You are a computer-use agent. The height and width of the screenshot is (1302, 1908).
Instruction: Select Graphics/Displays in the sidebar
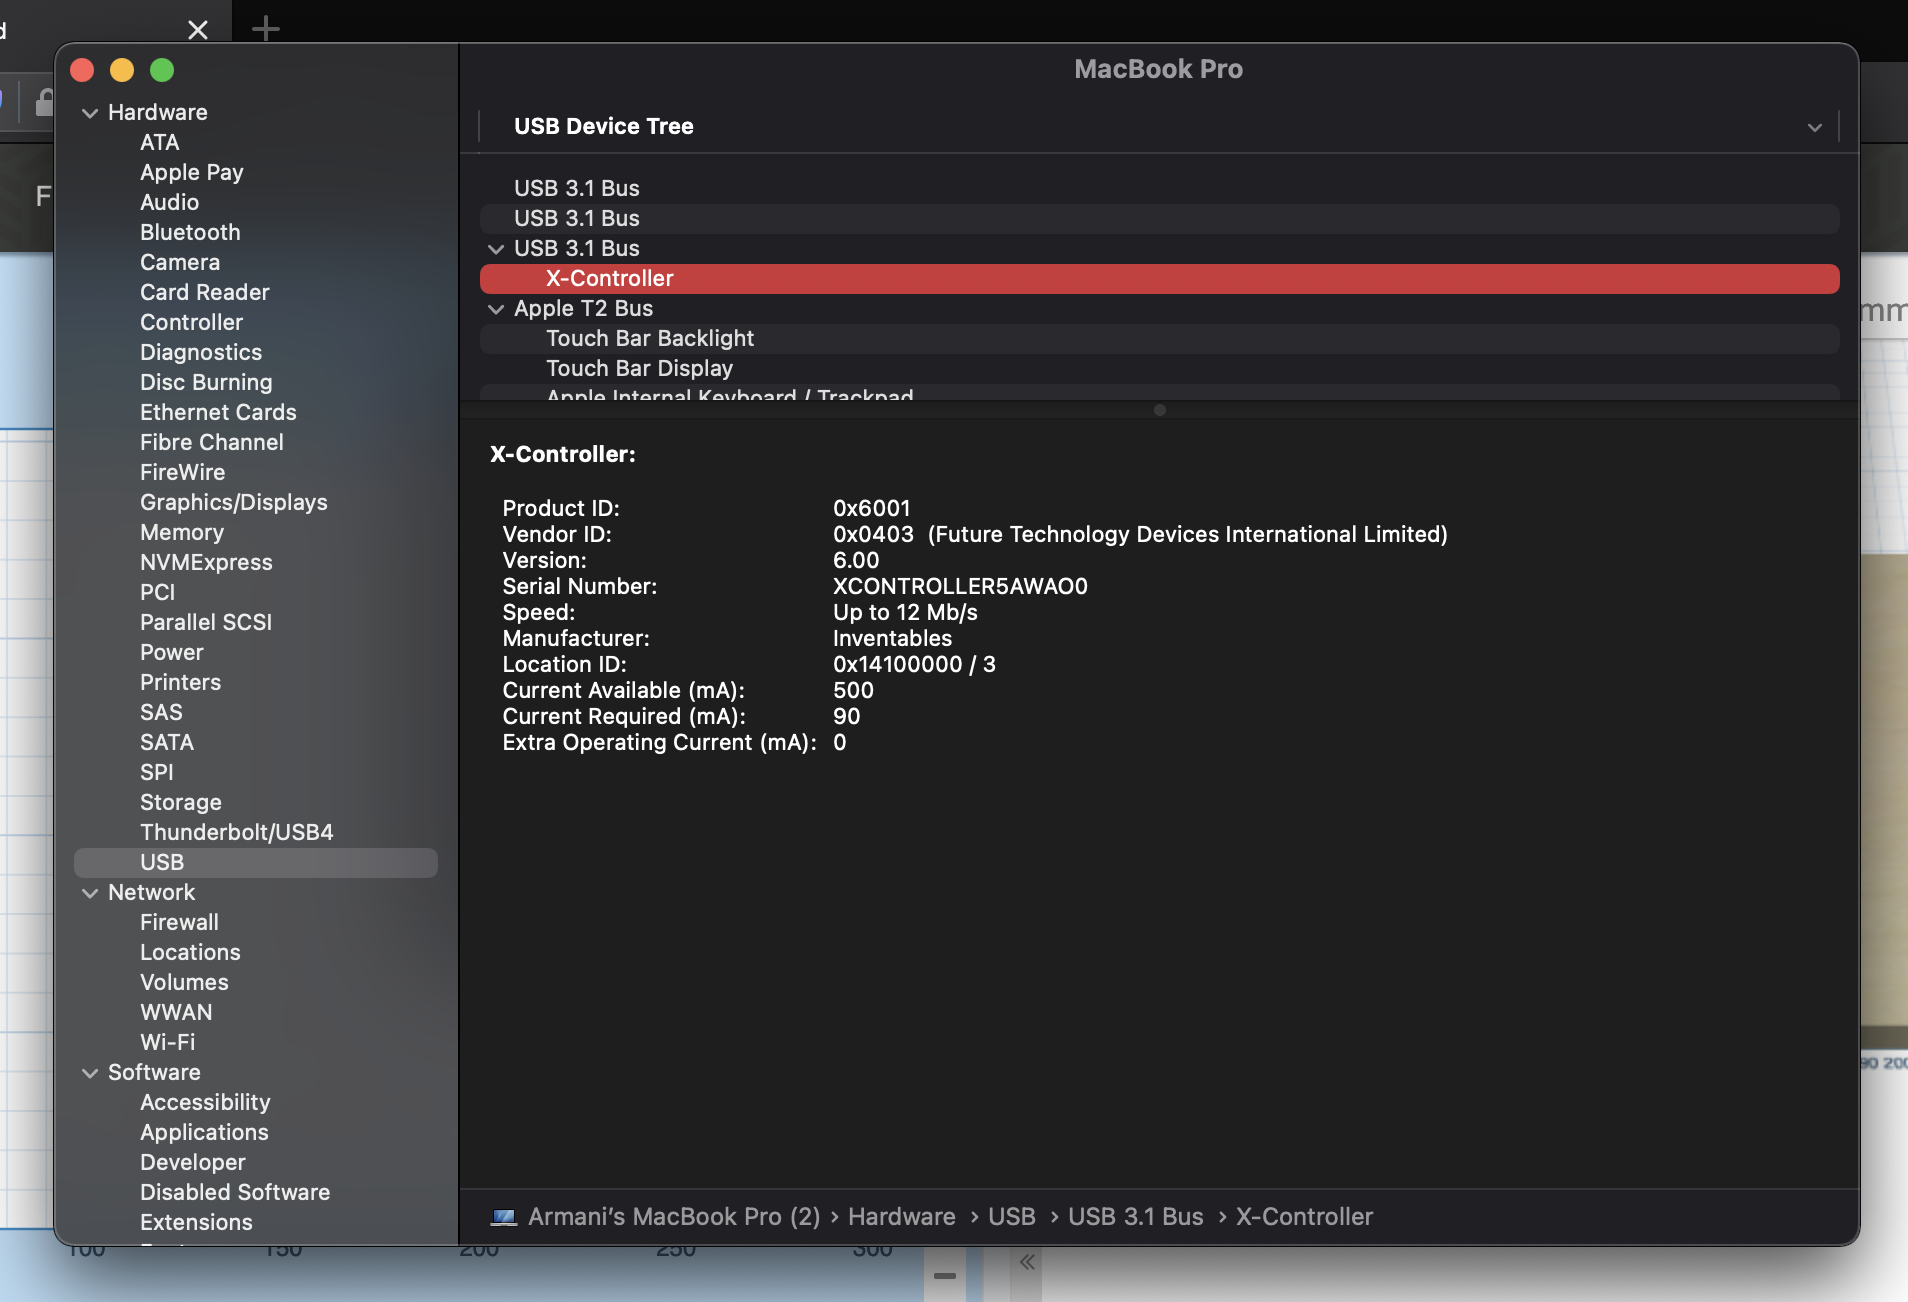[x=234, y=503]
